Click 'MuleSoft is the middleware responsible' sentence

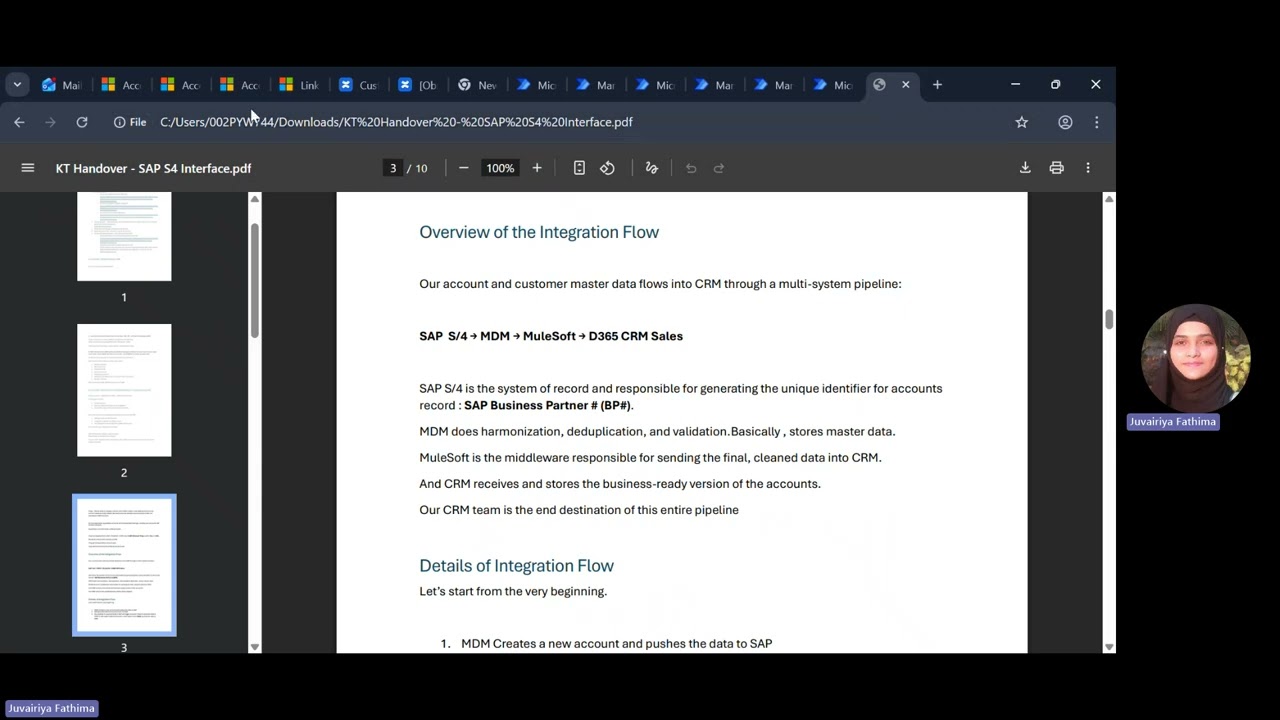point(650,458)
